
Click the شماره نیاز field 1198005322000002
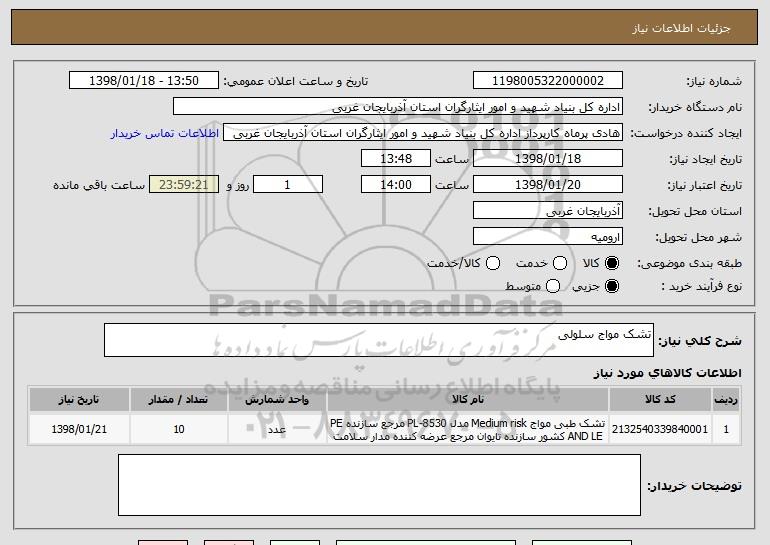pyautogui.click(x=548, y=80)
